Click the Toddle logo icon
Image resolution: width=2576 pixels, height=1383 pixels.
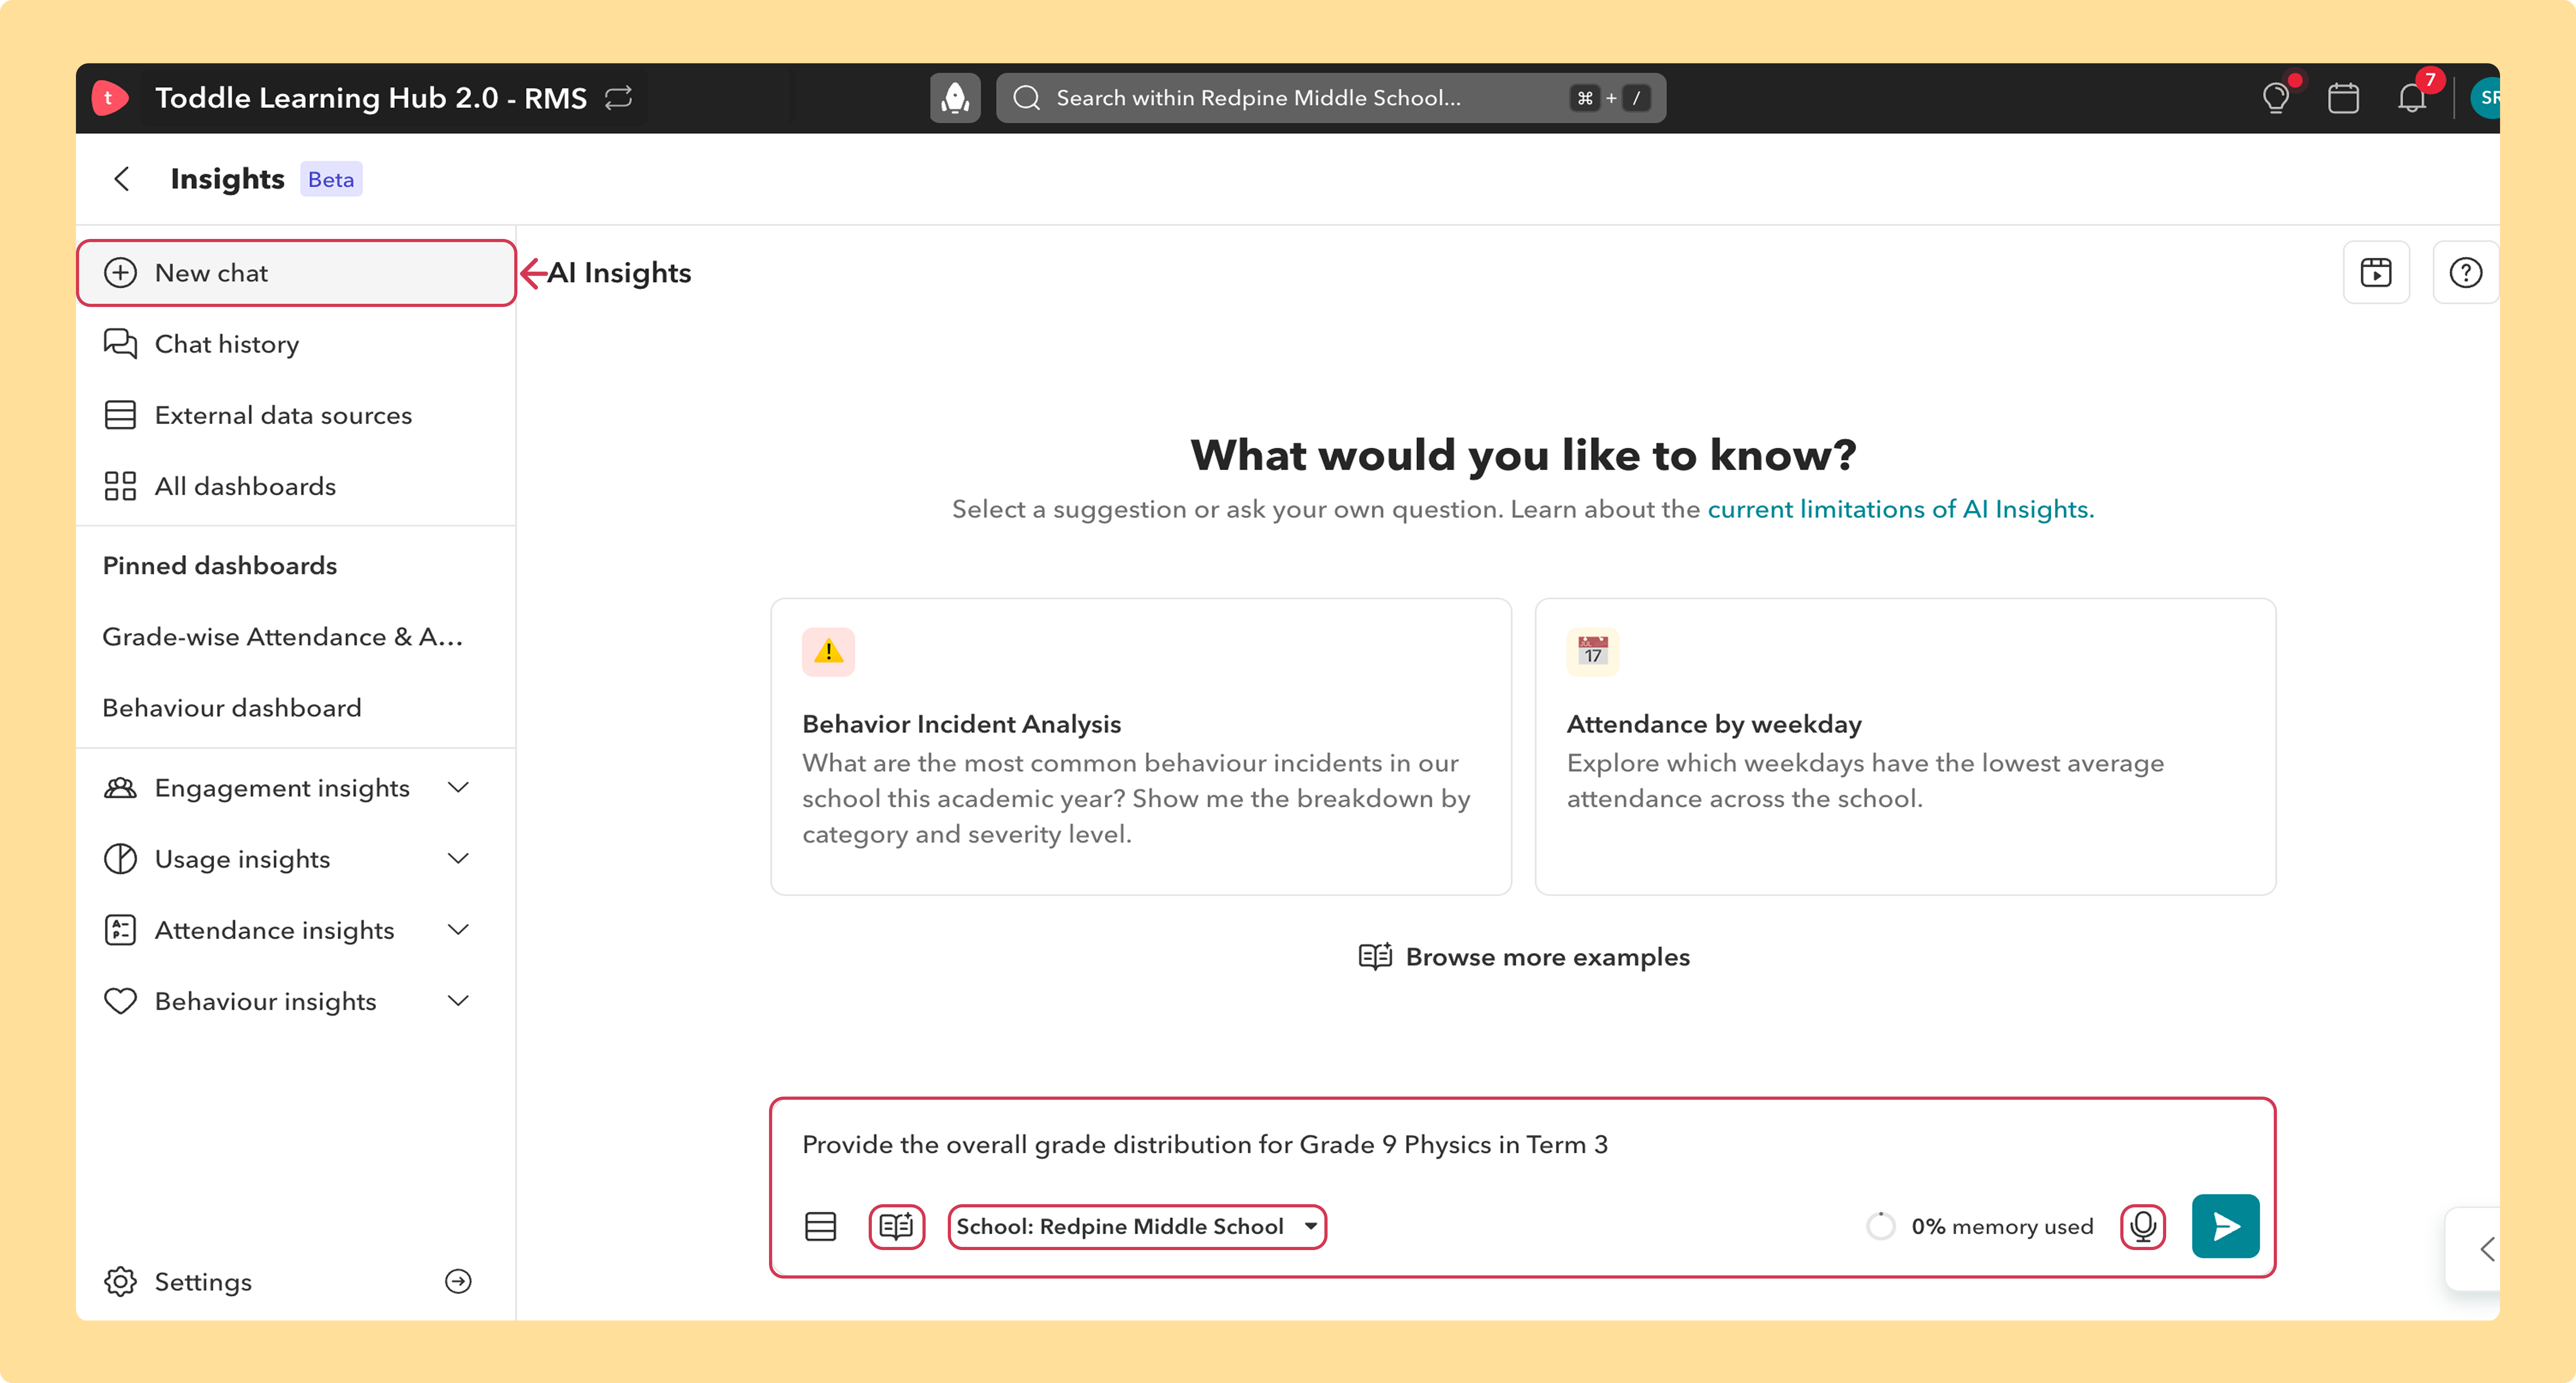point(110,98)
